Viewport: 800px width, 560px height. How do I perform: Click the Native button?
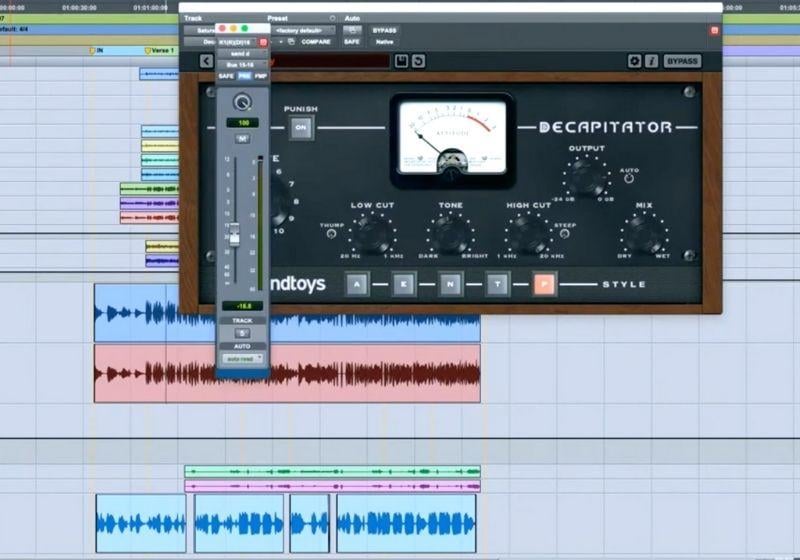coord(384,42)
